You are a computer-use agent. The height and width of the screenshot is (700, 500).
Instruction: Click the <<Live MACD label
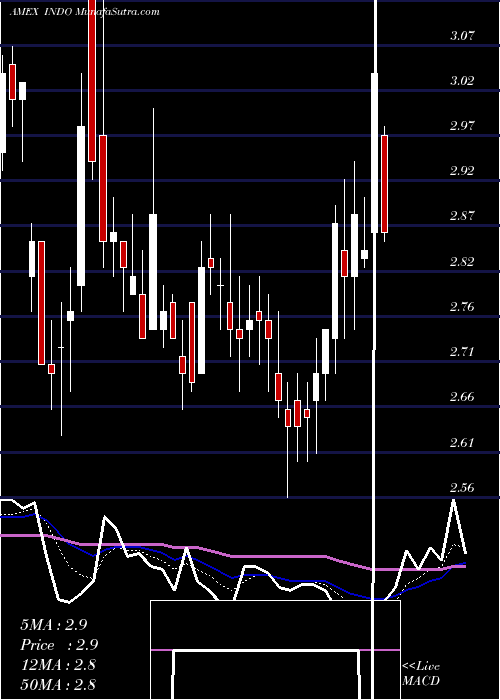pos(421,674)
